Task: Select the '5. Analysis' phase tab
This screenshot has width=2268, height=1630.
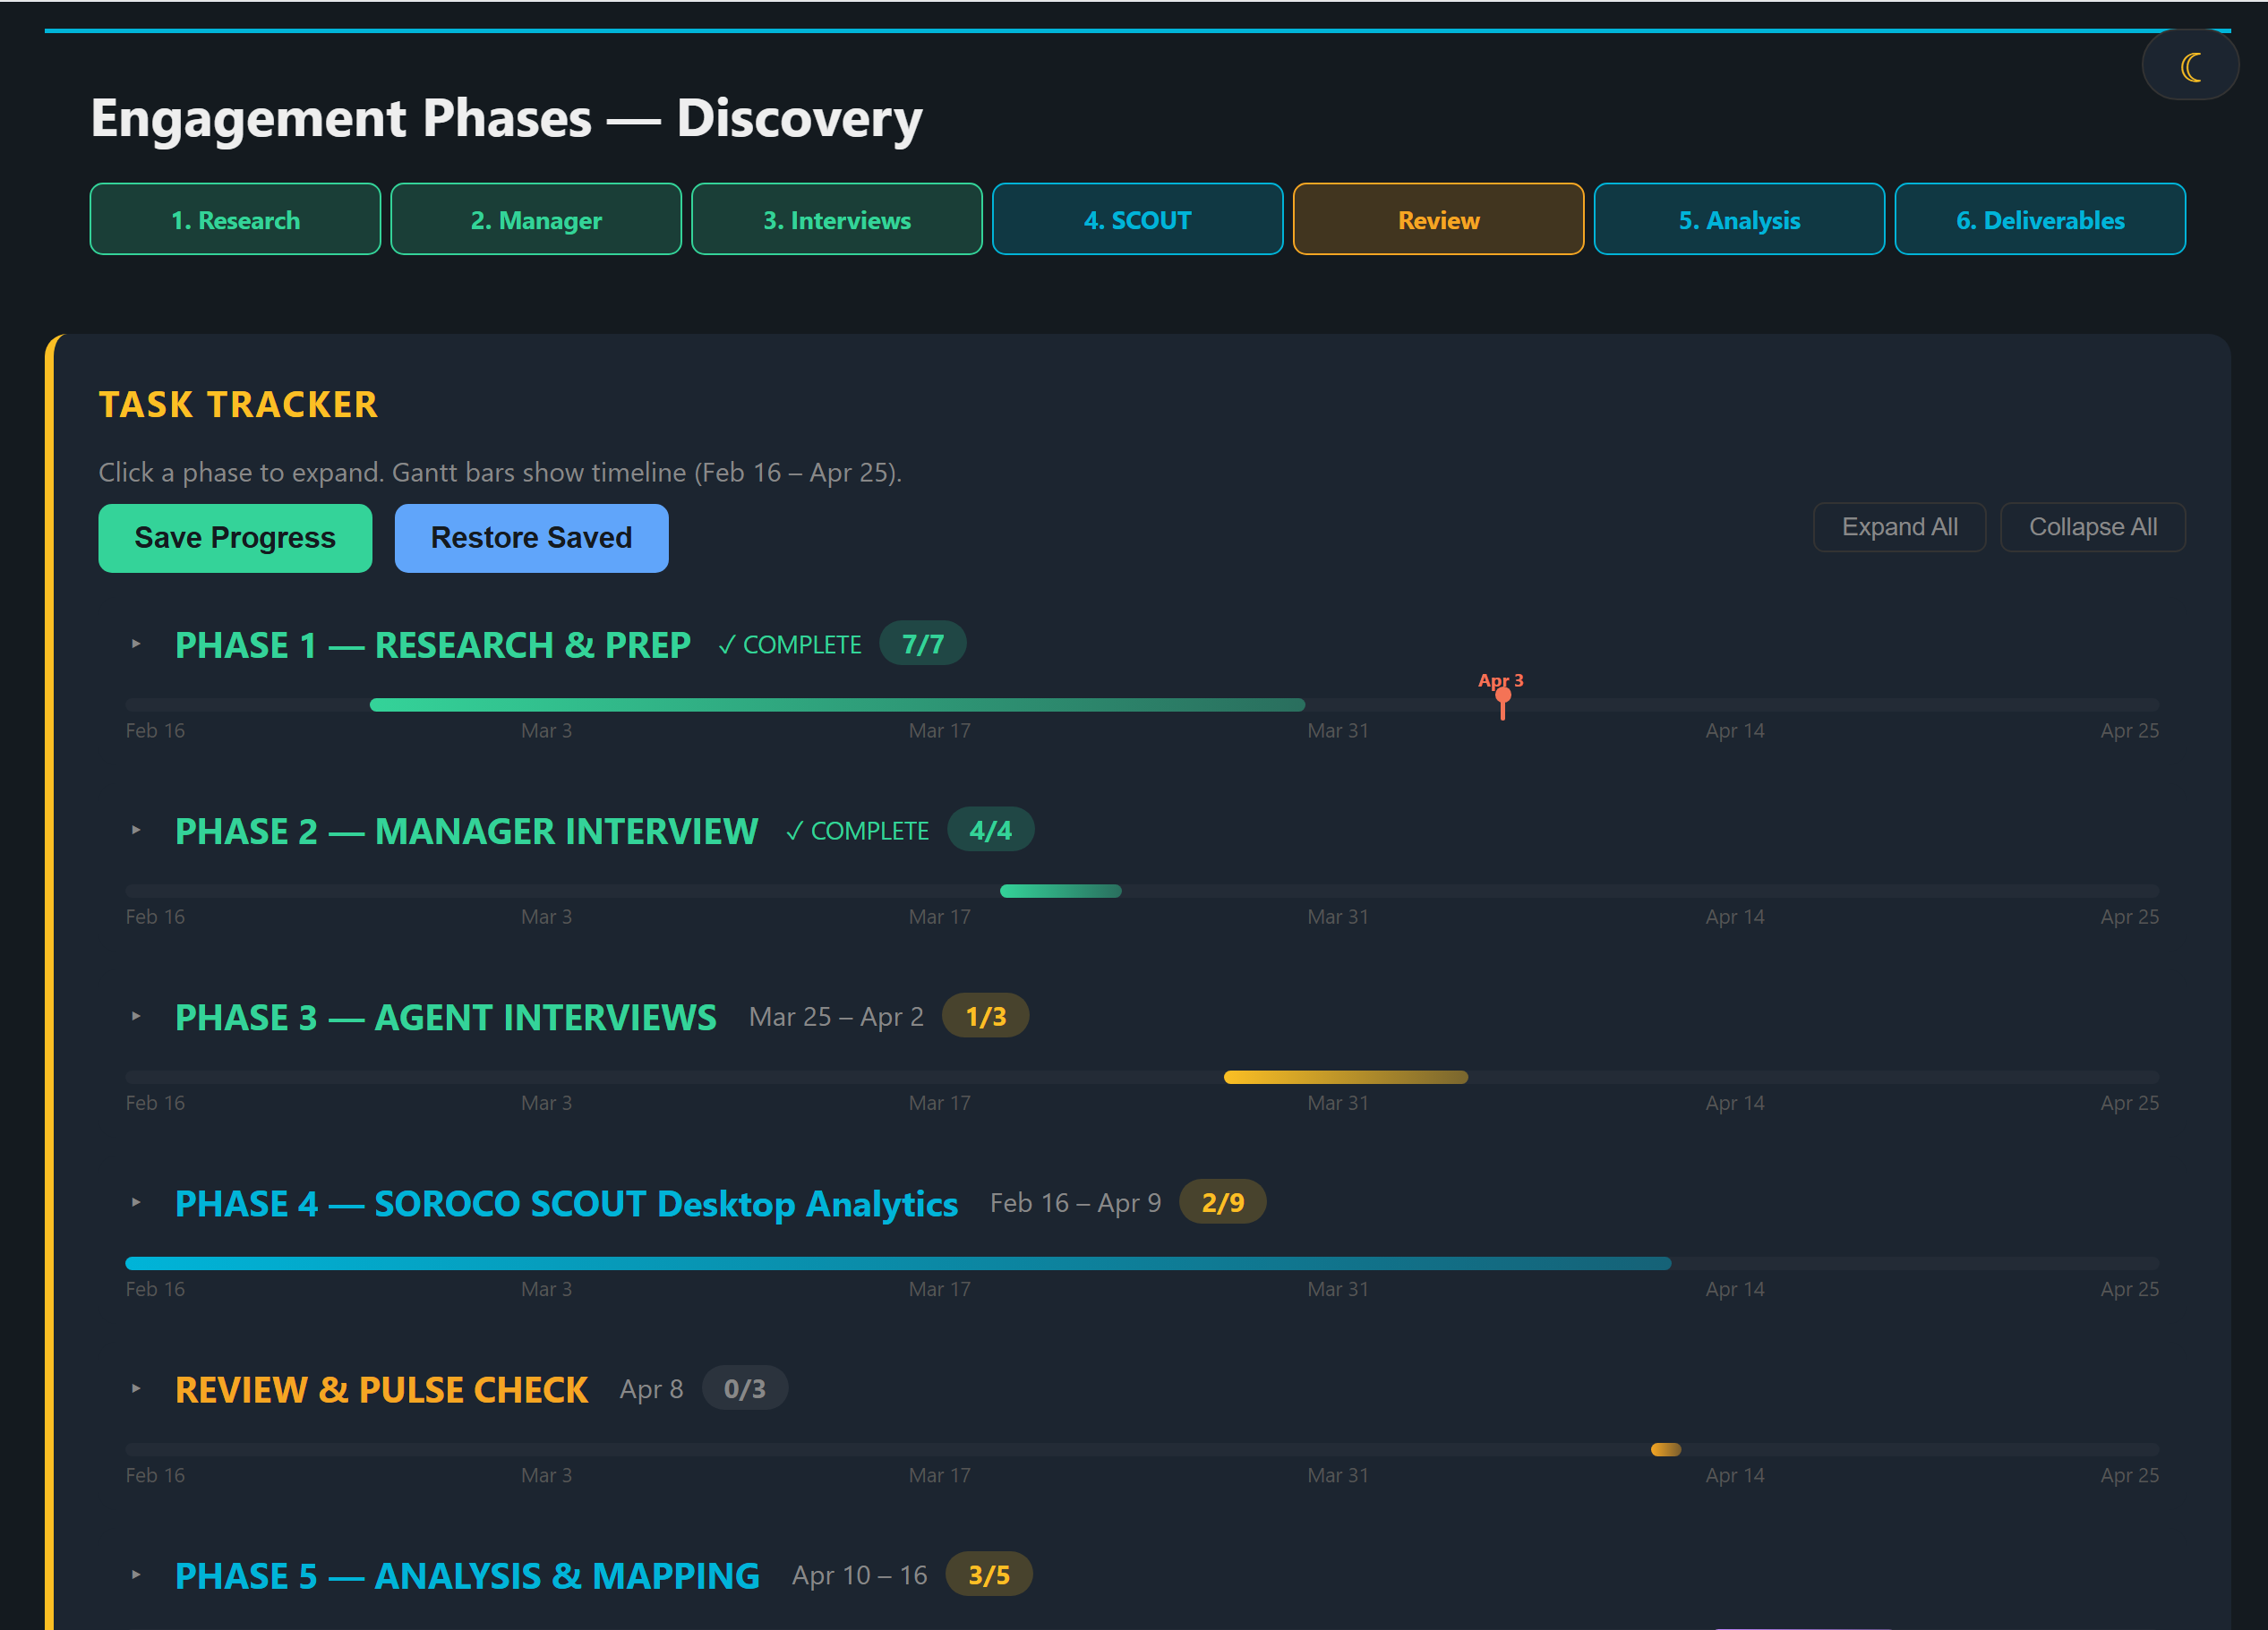Action: pyautogui.click(x=1739, y=219)
